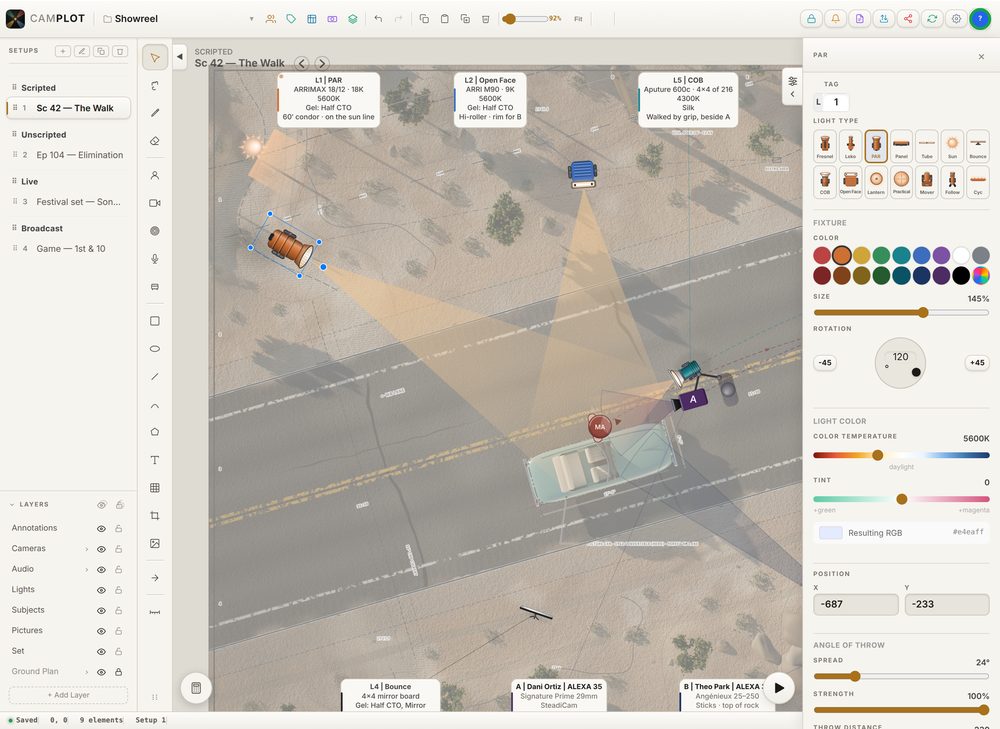Click the X position input field
1000x729 pixels.
(x=856, y=604)
